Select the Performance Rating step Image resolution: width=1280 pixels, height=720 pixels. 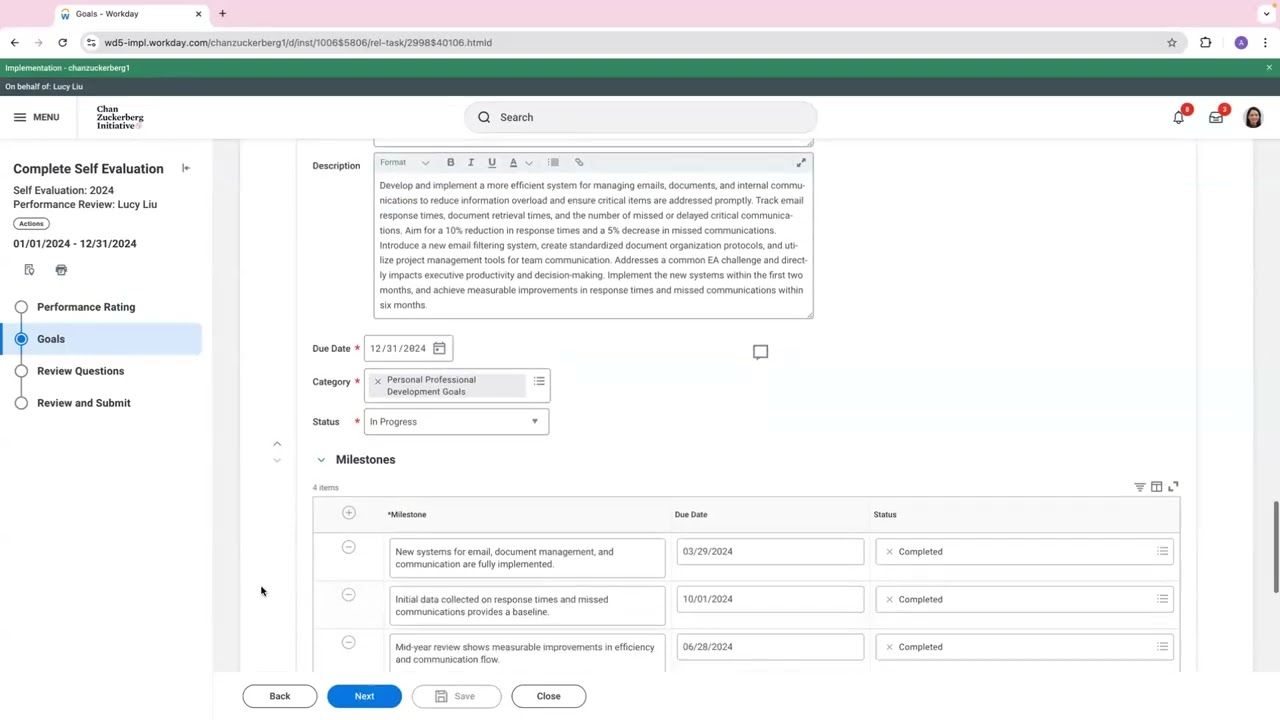click(x=86, y=307)
